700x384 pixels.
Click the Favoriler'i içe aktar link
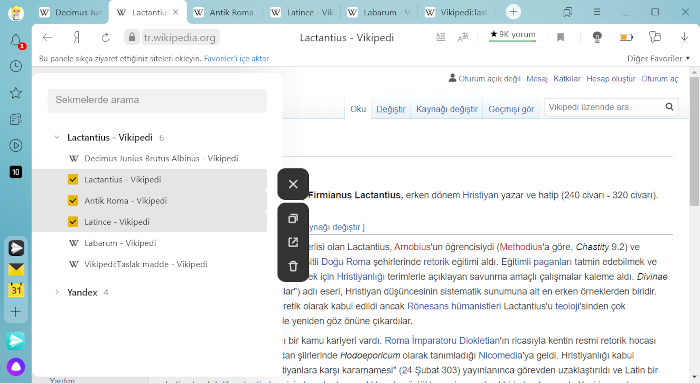237,58
